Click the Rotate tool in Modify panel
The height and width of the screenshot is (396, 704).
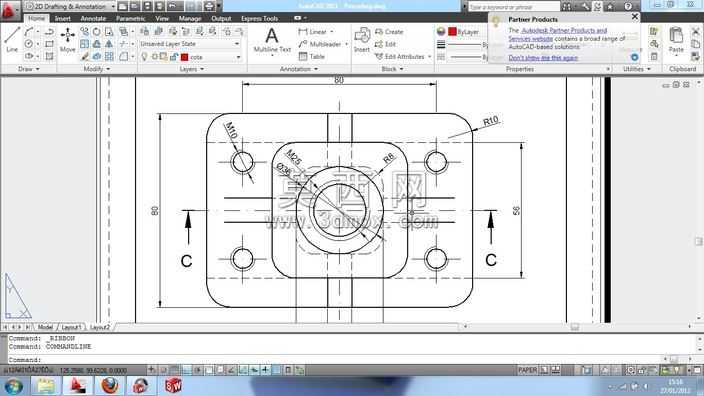pos(97,32)
